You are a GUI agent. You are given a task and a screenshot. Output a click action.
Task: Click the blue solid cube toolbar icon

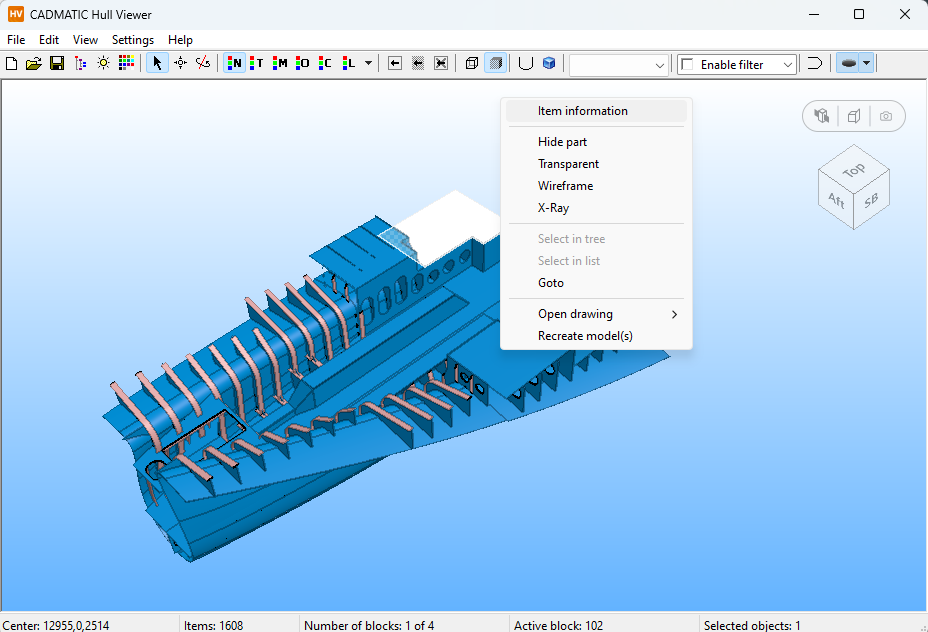tap(549, 63)
